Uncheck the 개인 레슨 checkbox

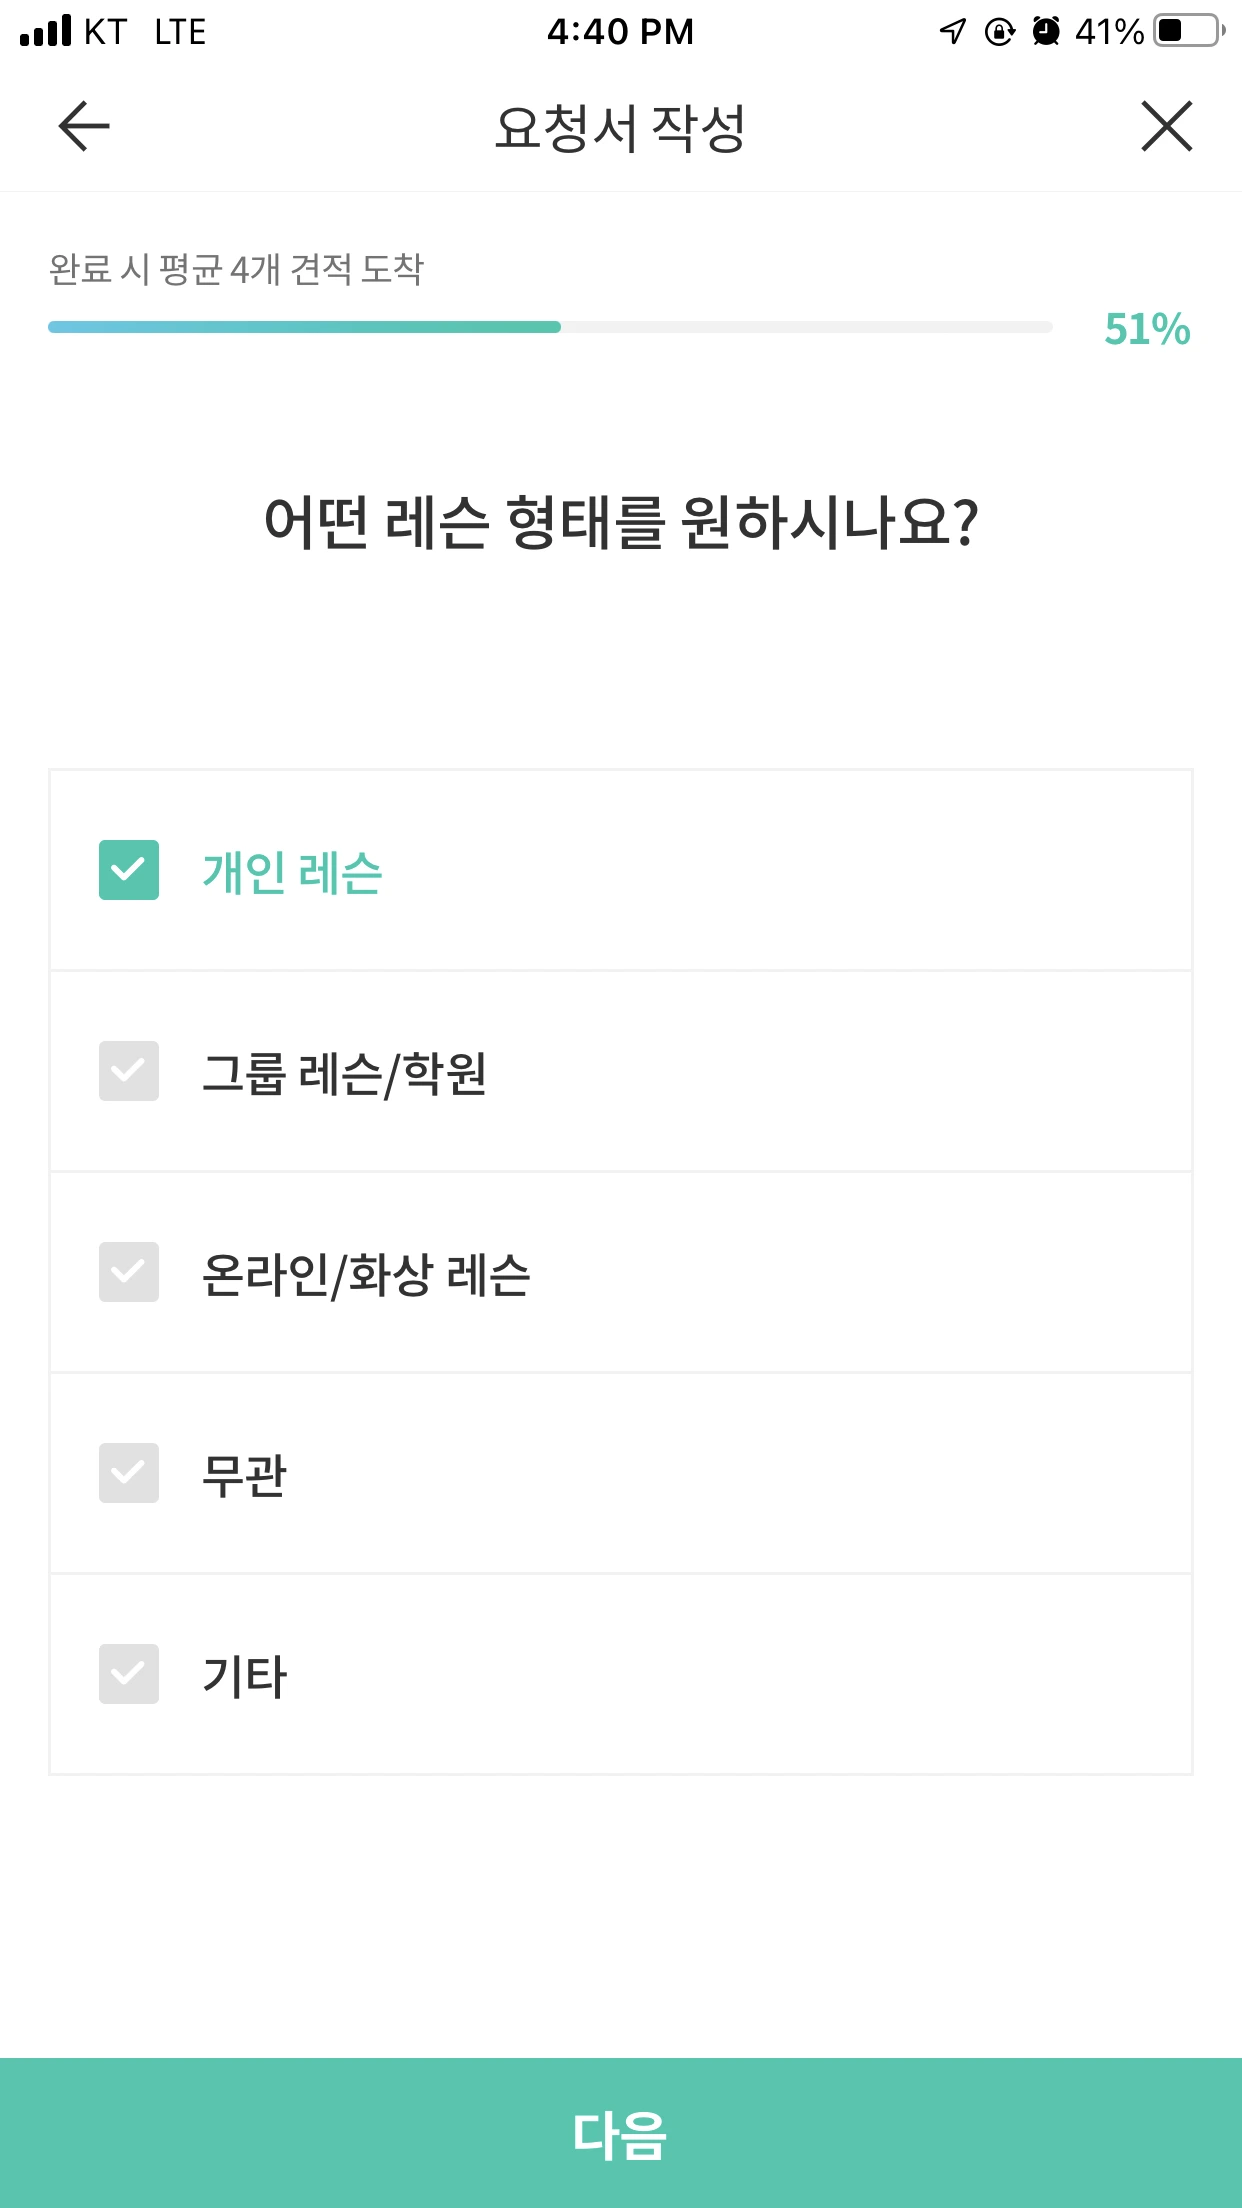pos(129,870)
